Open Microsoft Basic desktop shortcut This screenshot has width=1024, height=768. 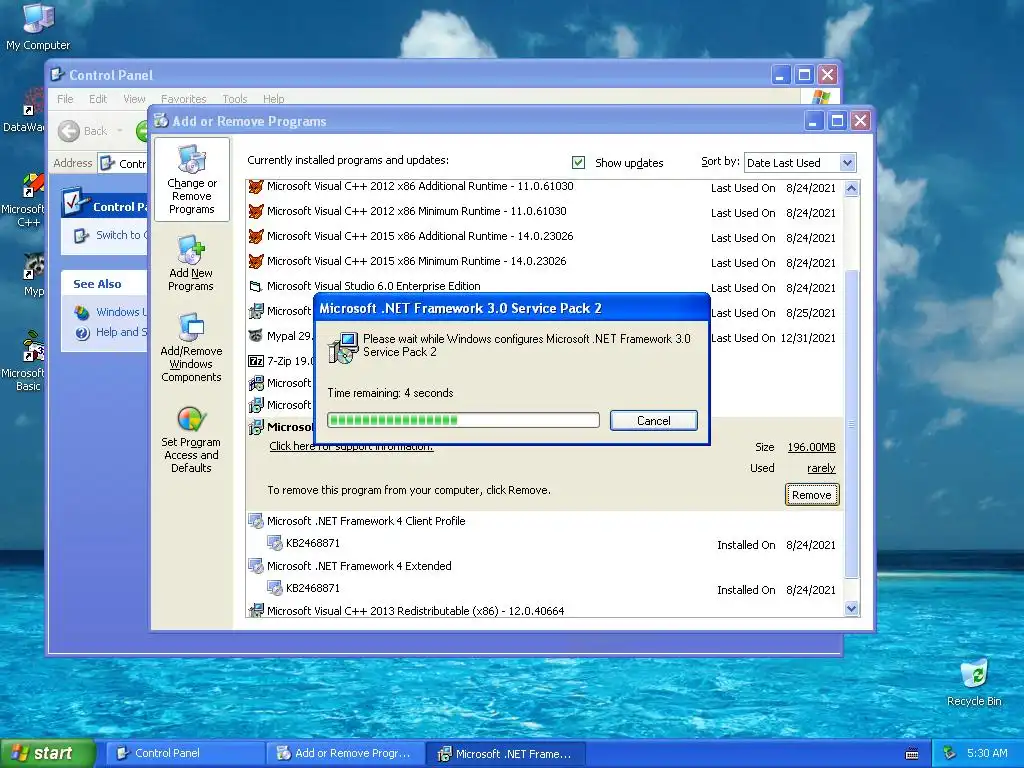27,361
